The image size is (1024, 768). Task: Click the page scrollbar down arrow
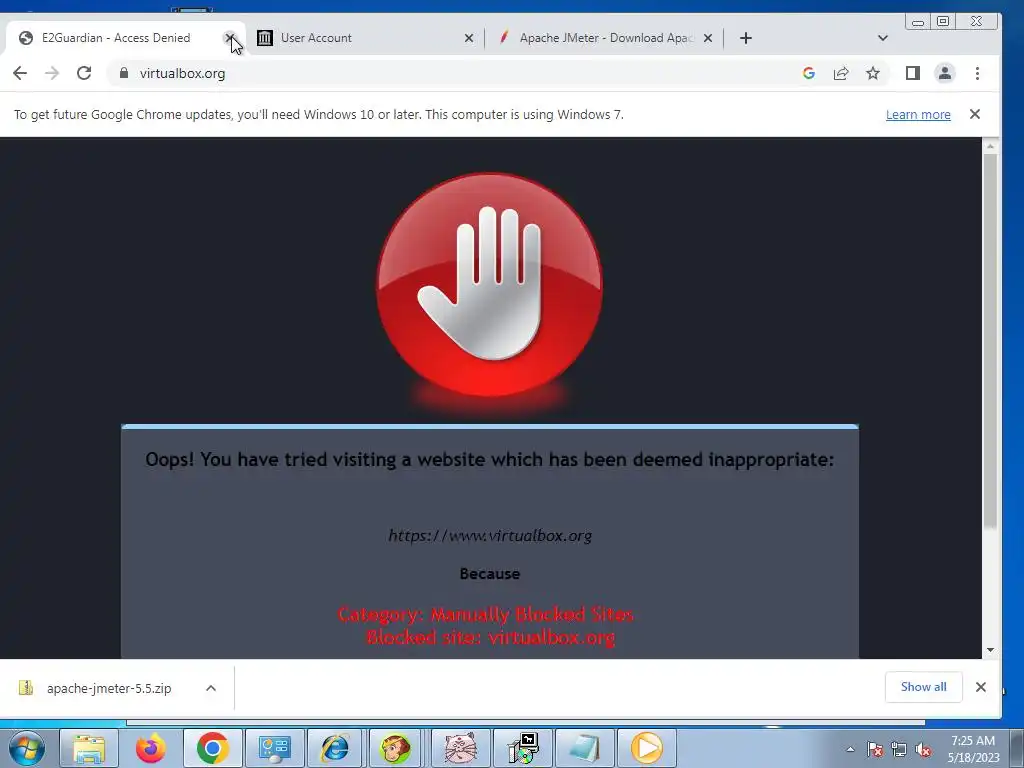coord(991,650)
